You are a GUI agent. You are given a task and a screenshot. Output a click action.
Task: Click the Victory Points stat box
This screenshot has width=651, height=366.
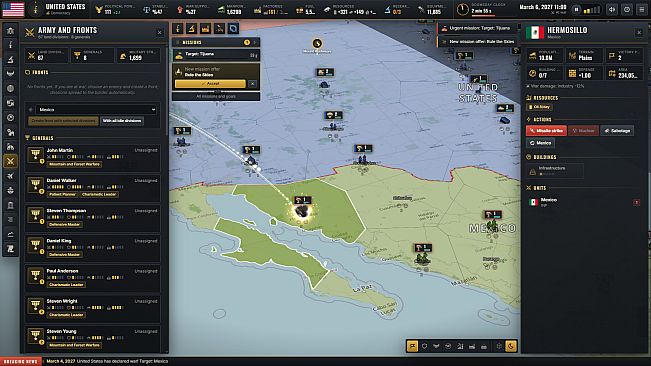(x=624, y=56)
